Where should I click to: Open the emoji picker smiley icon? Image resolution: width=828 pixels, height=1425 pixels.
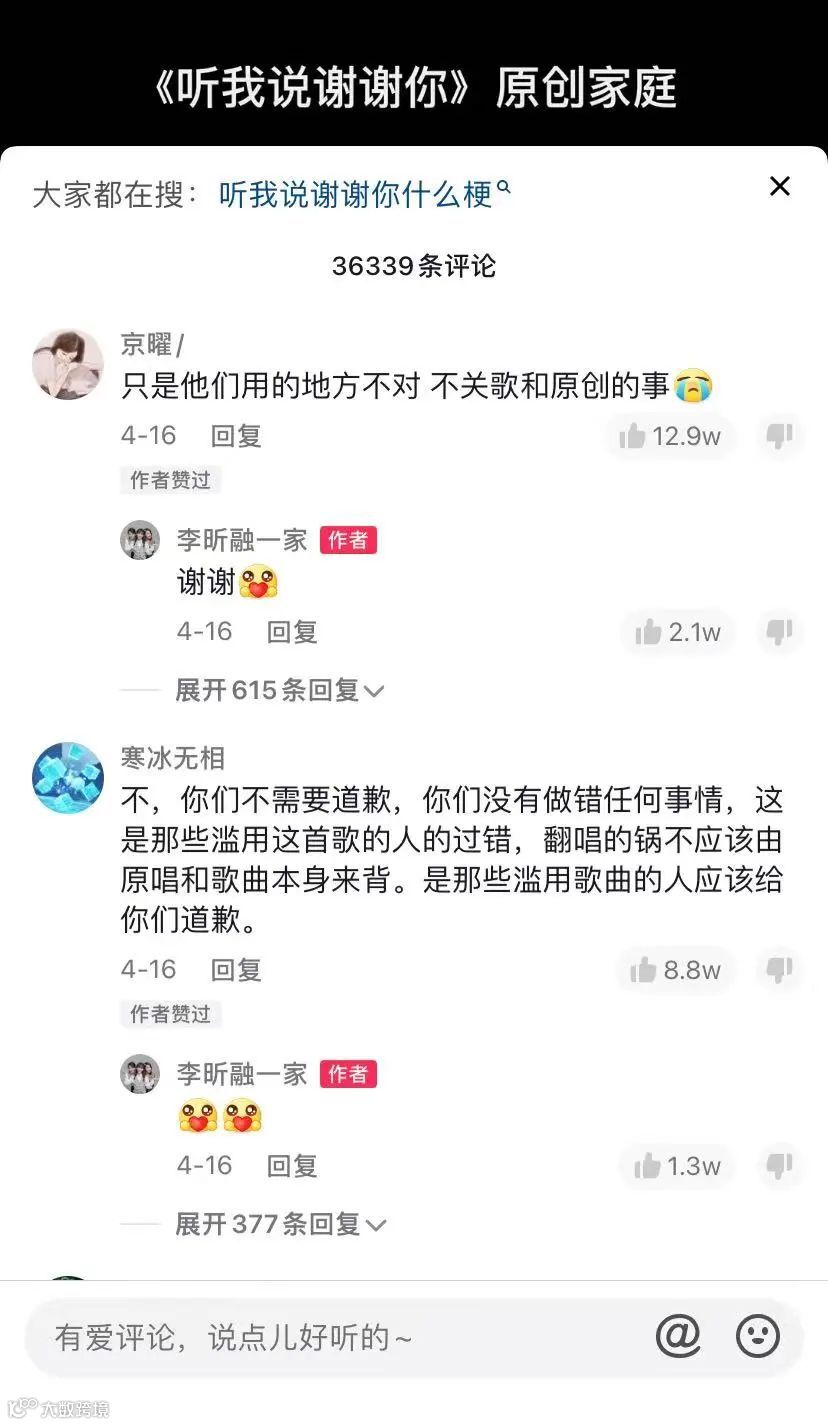(757, 1336)
